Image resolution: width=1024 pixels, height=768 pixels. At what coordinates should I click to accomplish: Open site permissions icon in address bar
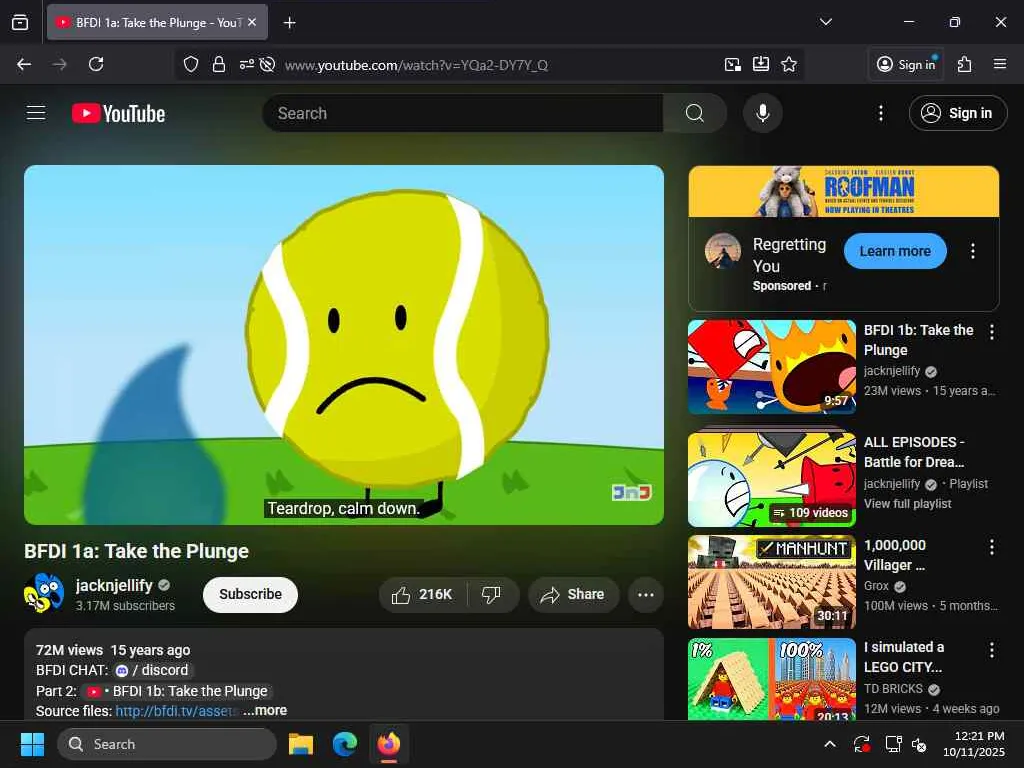(x=246, y=64)
